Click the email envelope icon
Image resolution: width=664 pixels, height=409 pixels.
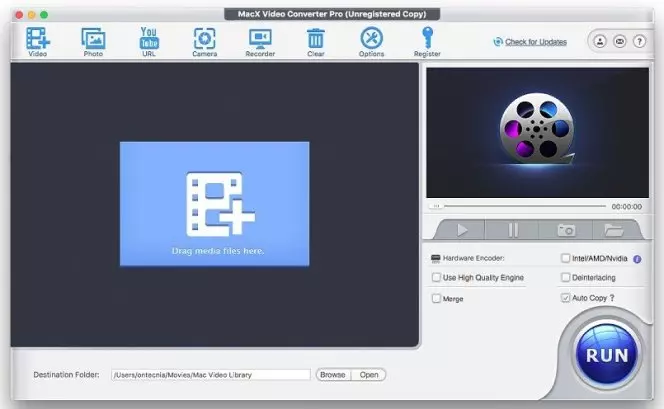(x=620, y=41)
